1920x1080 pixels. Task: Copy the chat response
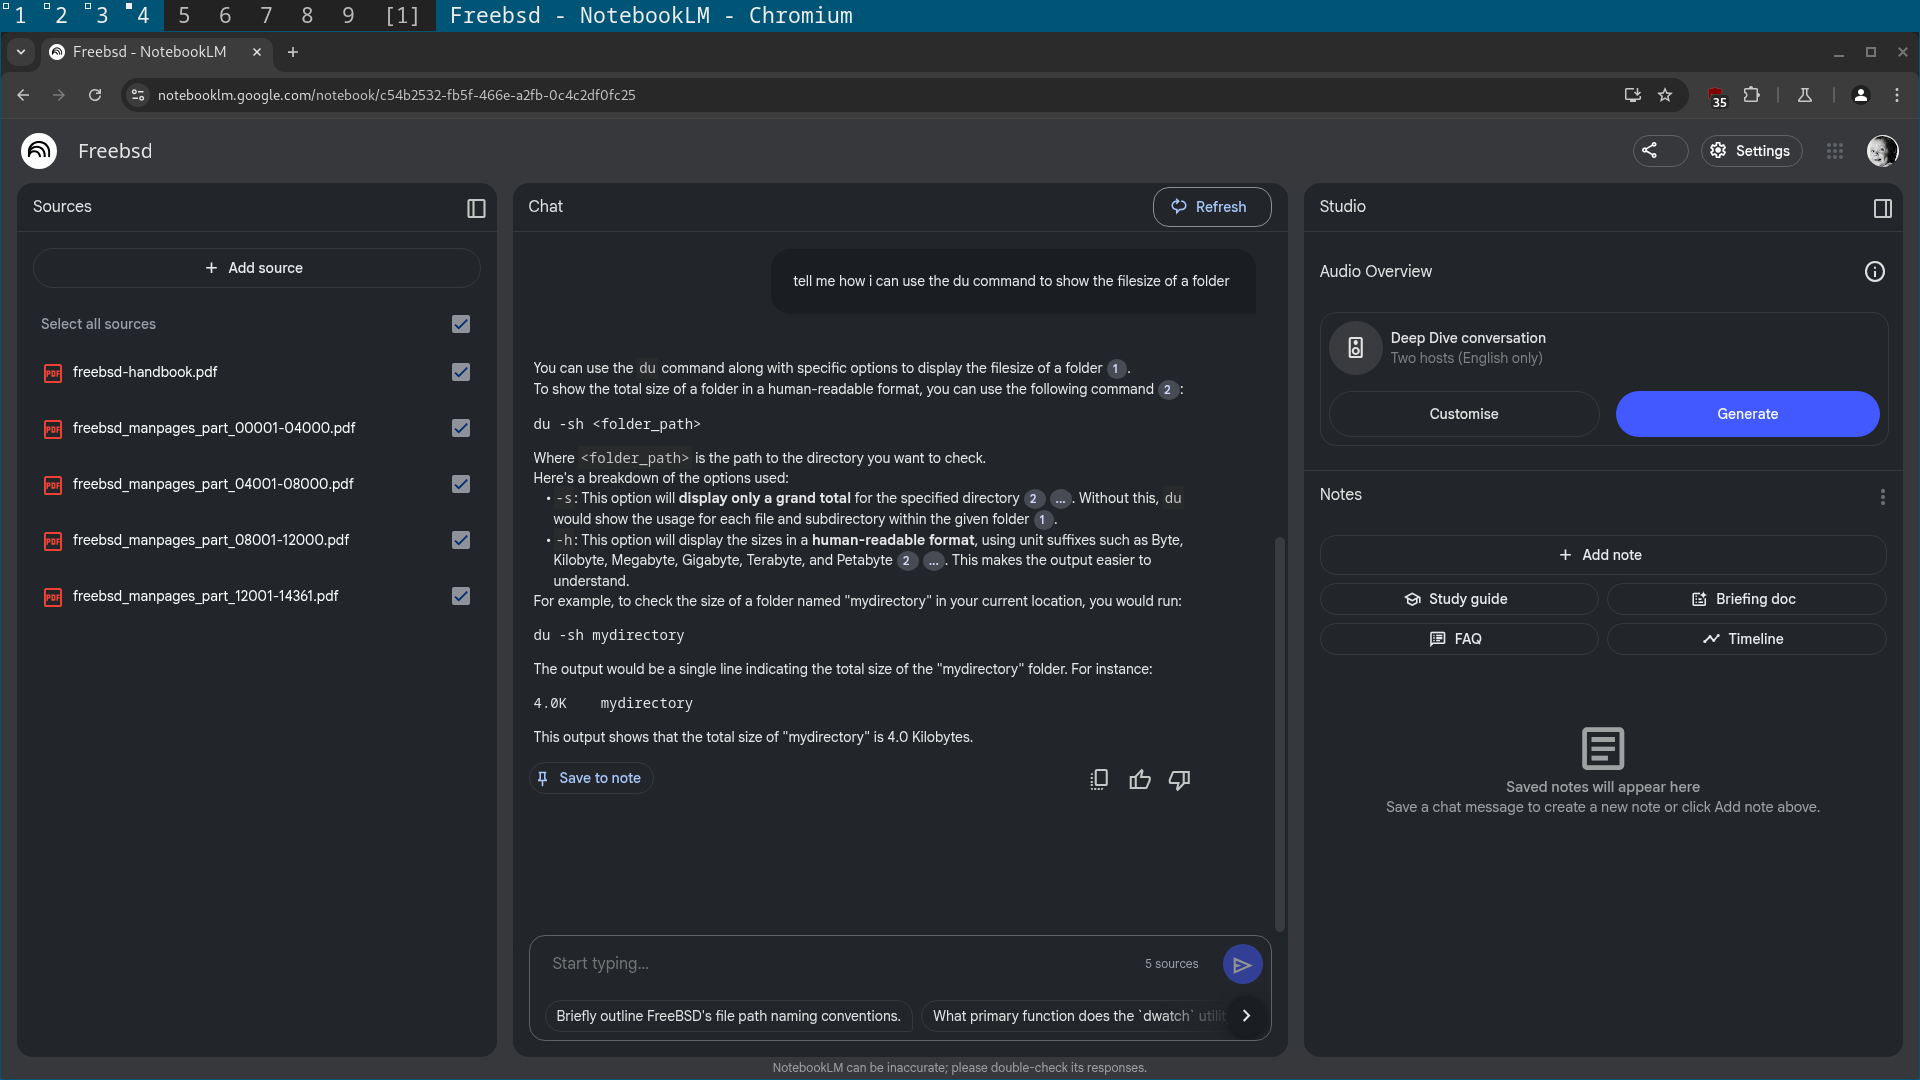(x=1099, y=779)
